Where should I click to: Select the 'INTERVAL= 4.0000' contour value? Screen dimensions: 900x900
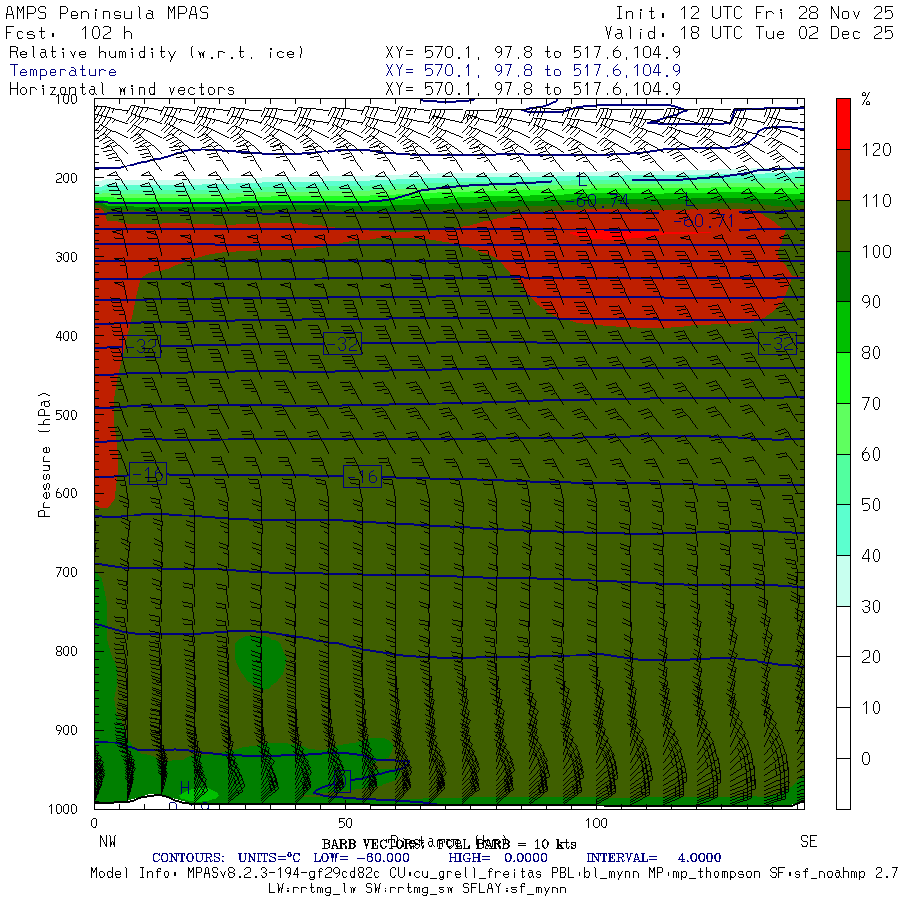click(654, 858)
